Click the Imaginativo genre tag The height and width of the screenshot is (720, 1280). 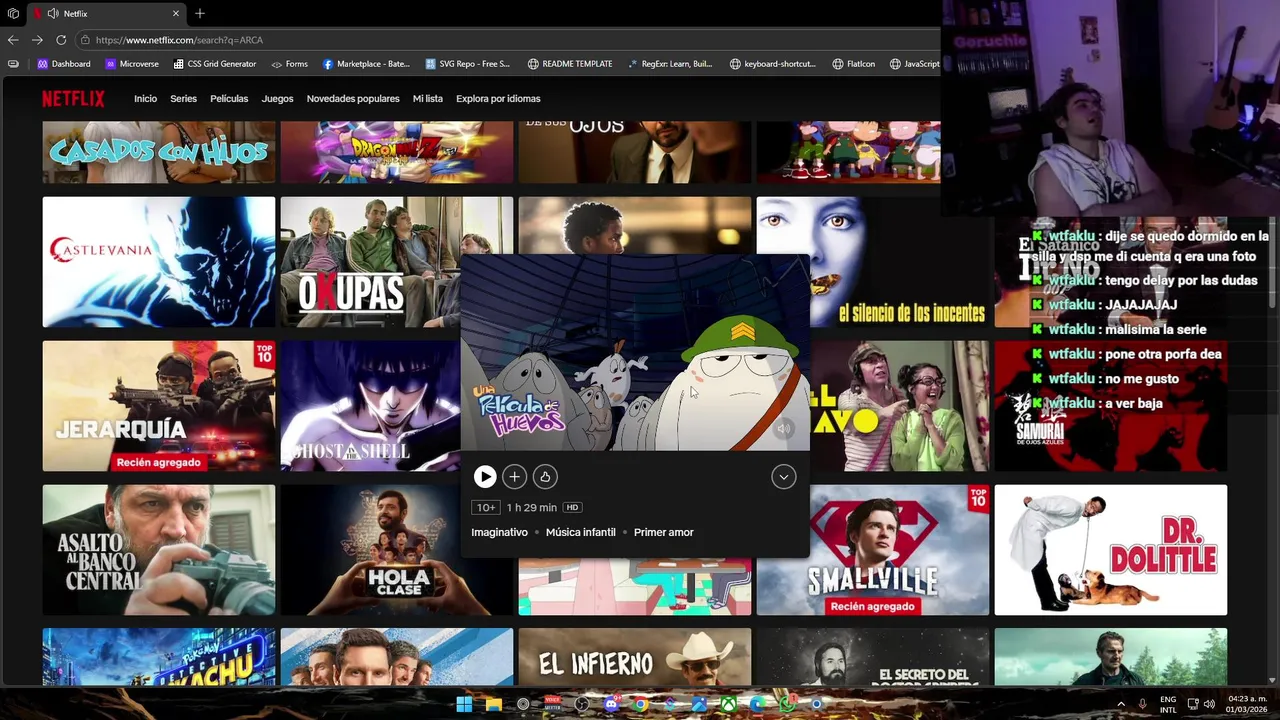click(x=499, y=533)
